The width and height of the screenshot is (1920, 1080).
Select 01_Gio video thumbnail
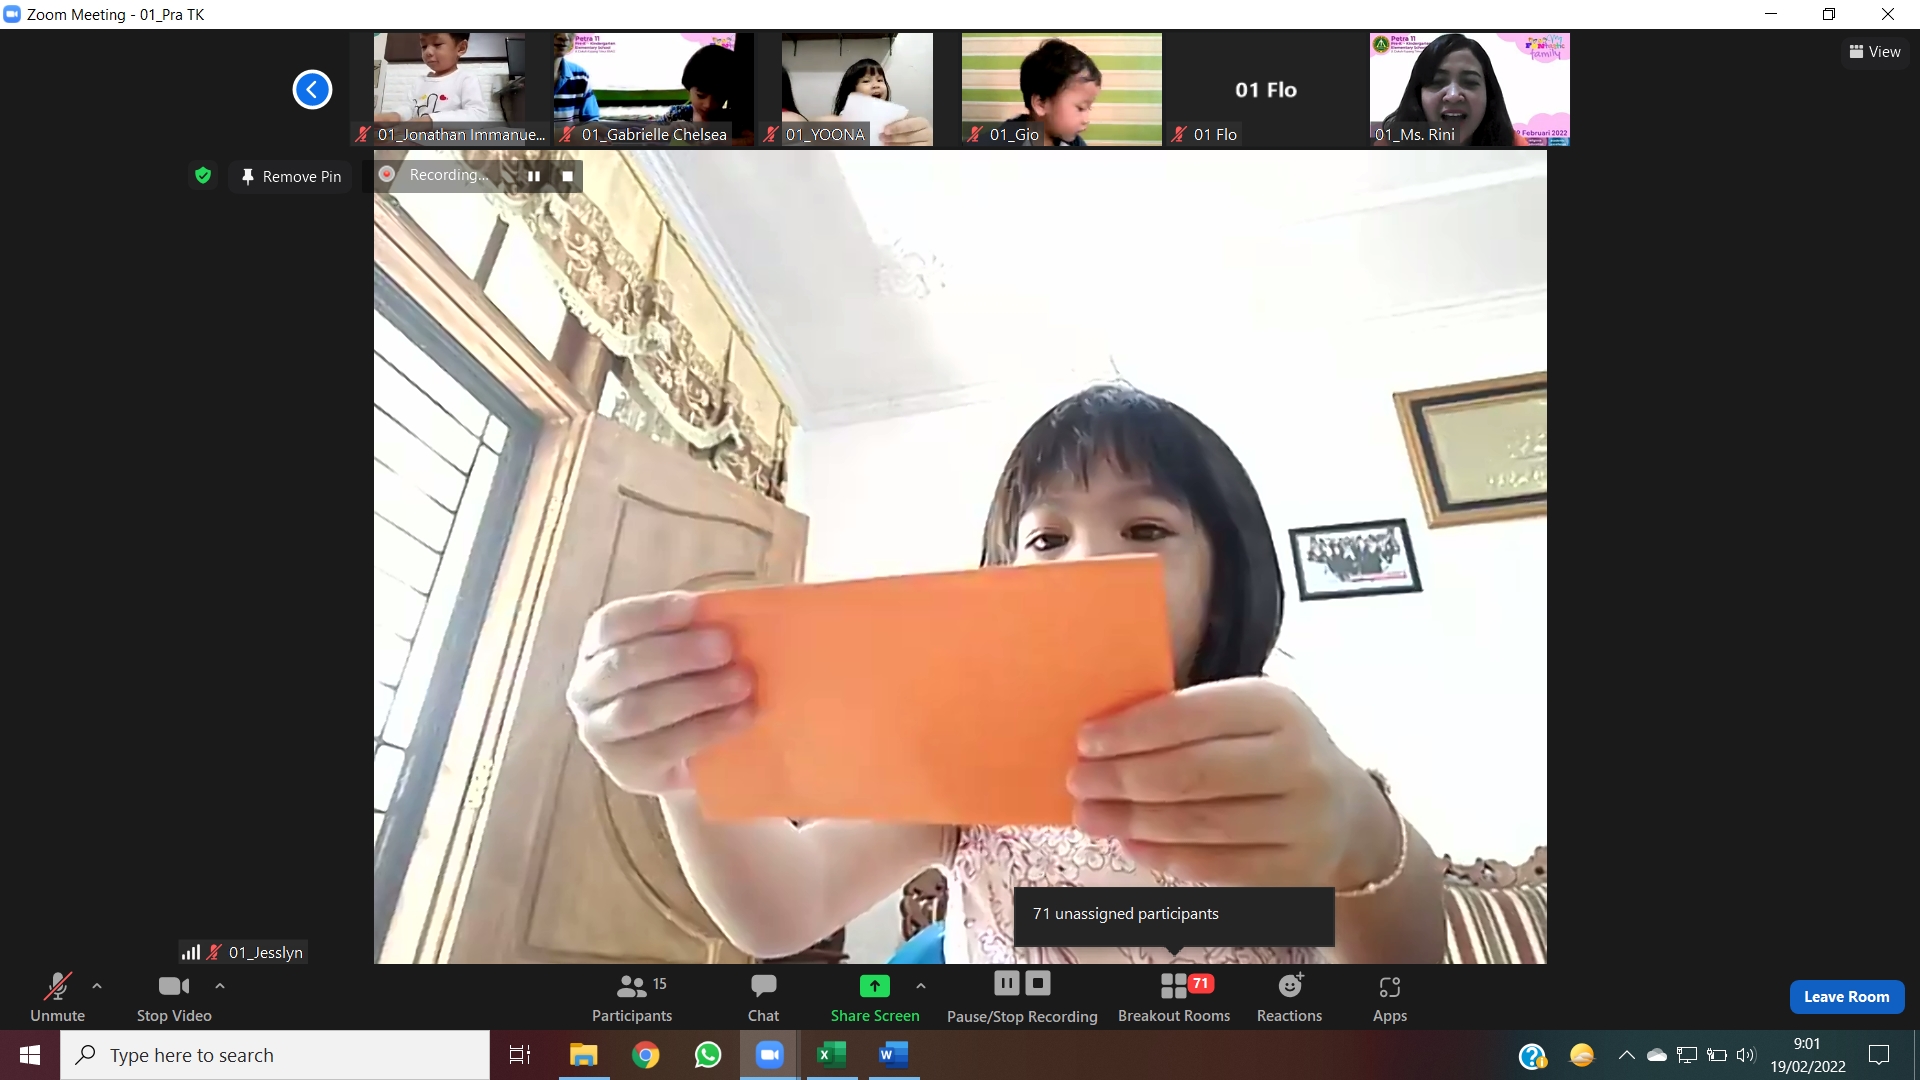(1062, 89)
